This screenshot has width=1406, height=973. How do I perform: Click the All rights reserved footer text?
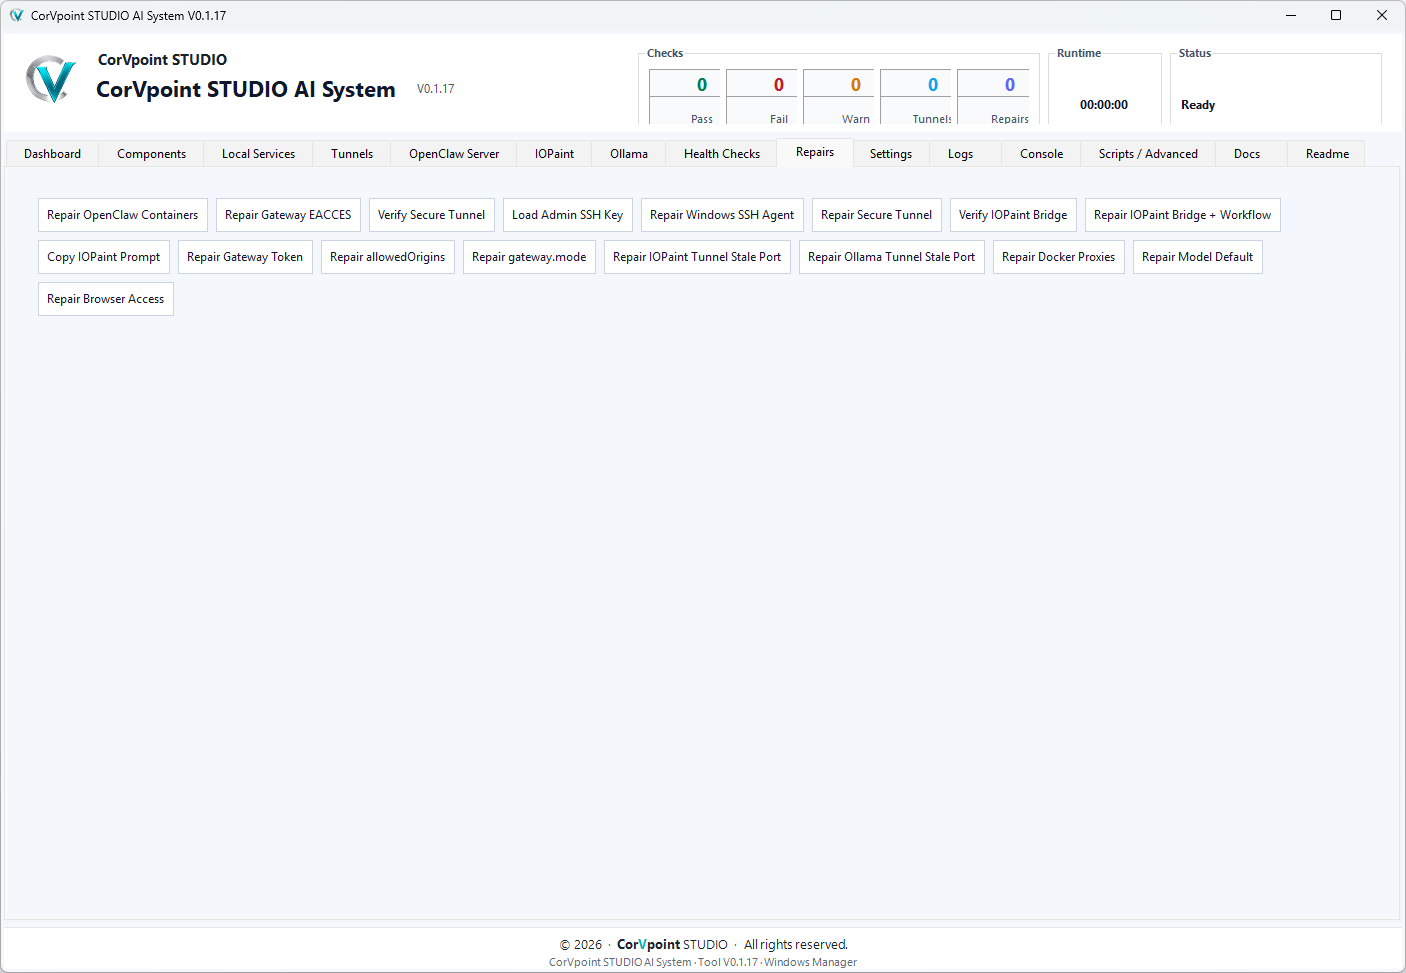click(796, 944)
